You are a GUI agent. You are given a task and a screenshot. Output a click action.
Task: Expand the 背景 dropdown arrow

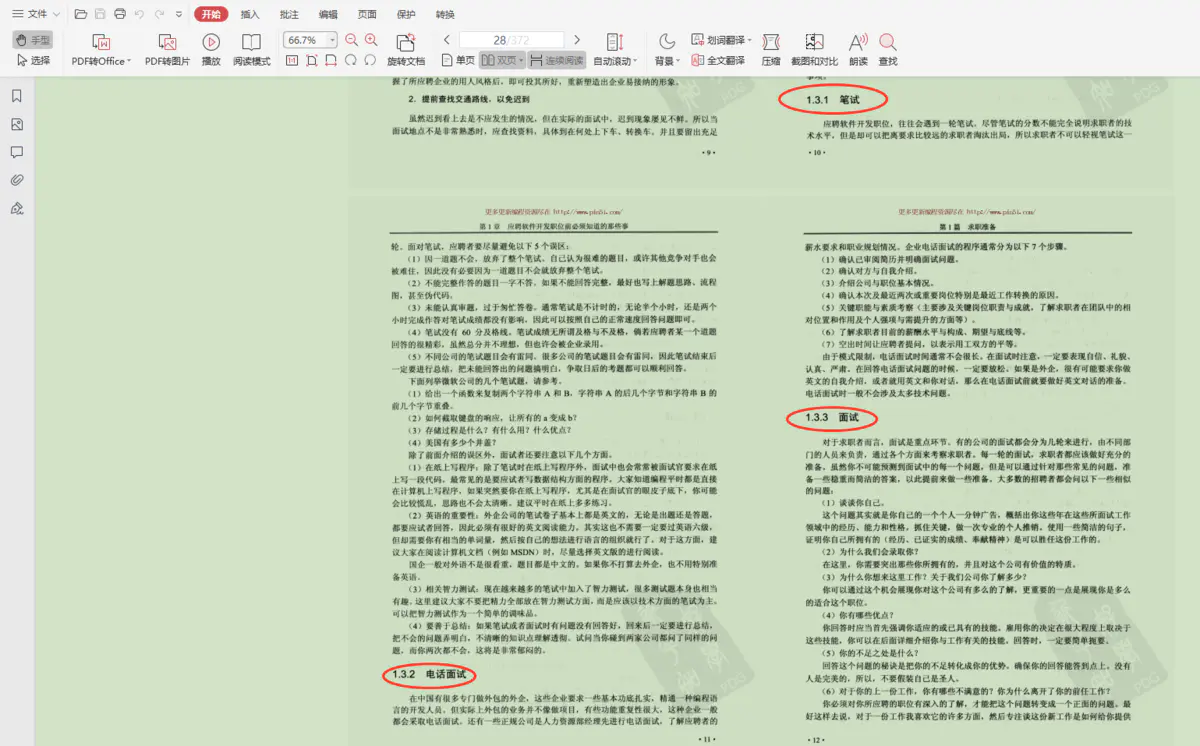(679, 62)
